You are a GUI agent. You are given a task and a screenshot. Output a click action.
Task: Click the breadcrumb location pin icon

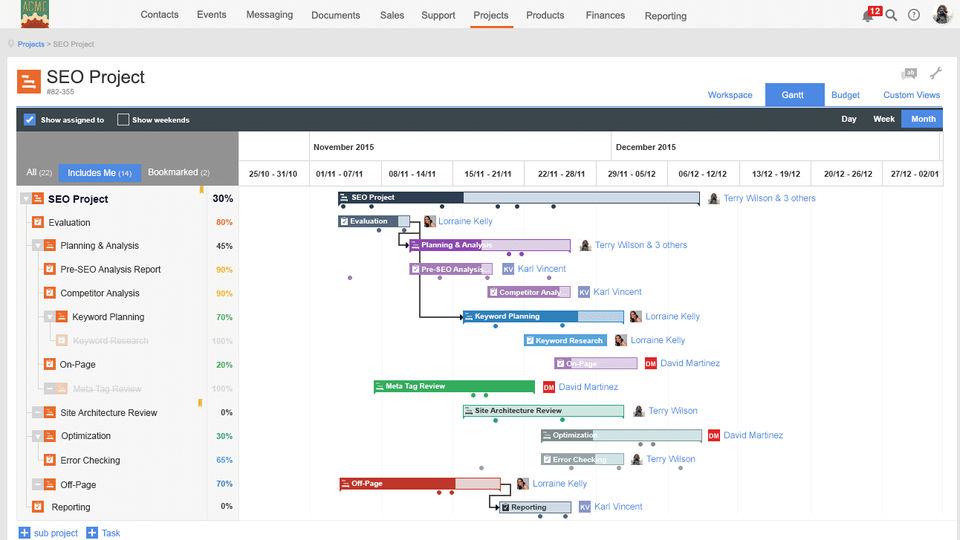coord(11,44)
